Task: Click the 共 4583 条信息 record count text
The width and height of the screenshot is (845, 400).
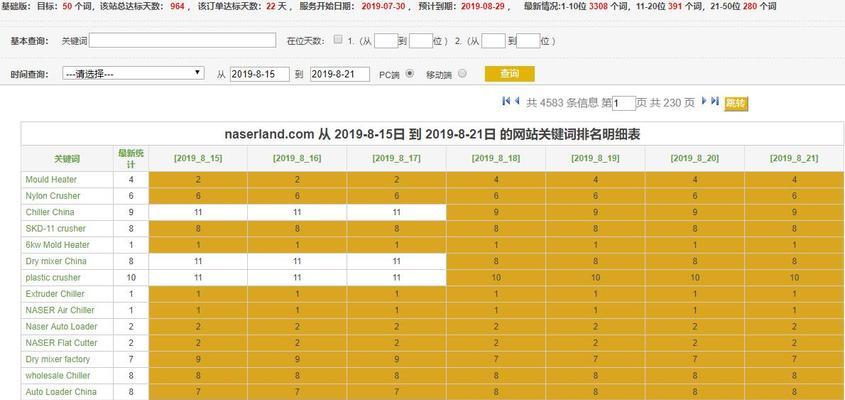Action: pyautogui.click(x=562, y=103)
